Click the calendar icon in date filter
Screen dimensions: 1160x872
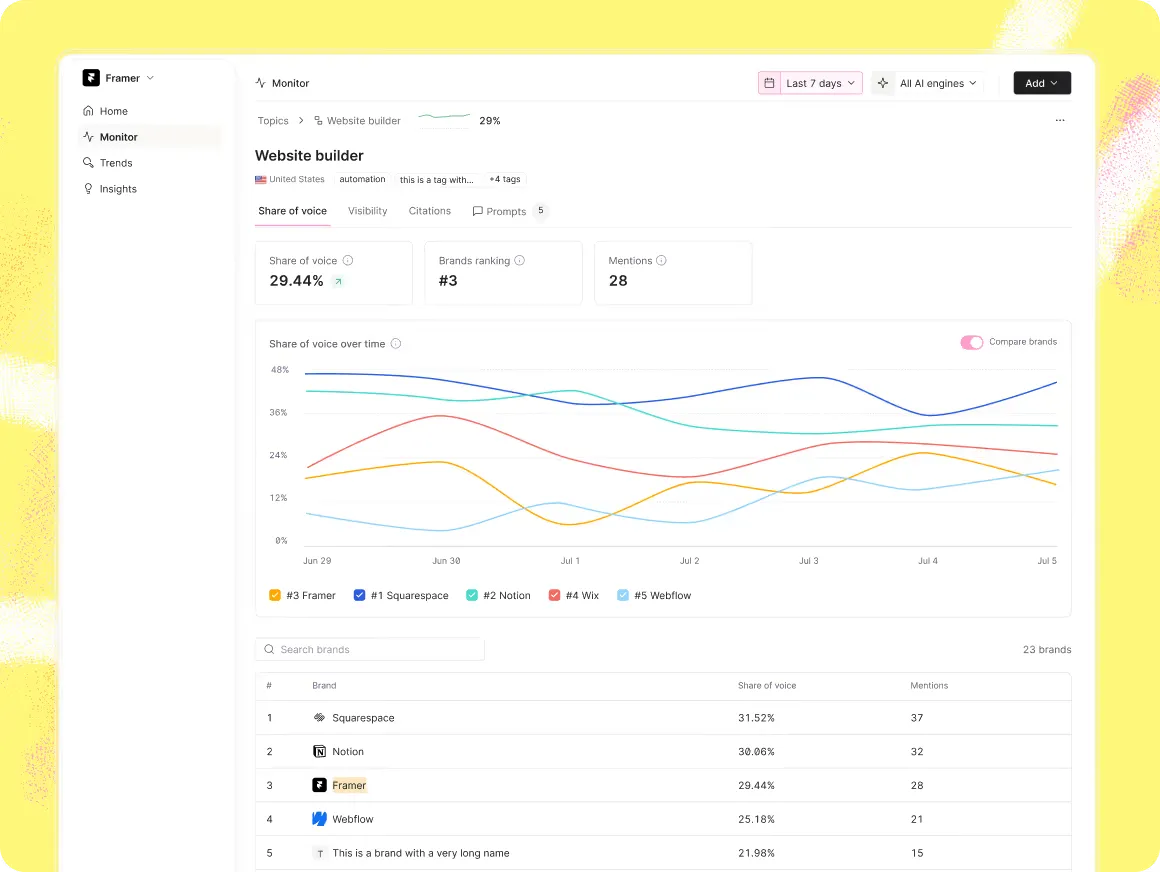(769, 83)
